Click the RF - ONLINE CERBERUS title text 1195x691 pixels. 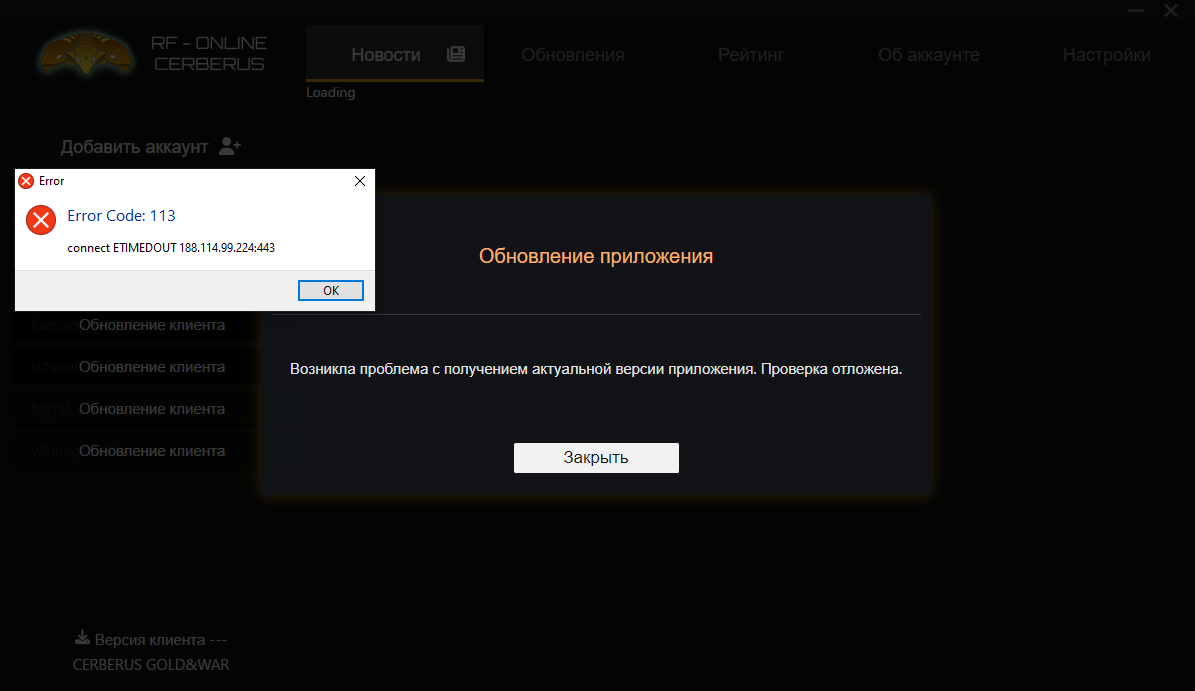[209, 53]
